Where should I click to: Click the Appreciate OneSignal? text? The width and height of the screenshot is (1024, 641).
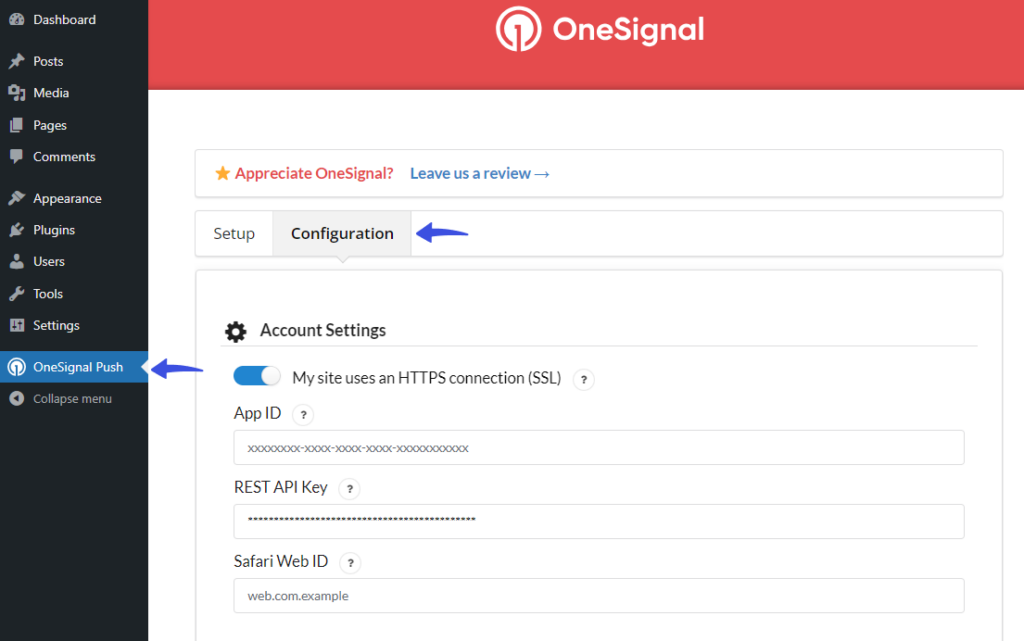[314, 173]
